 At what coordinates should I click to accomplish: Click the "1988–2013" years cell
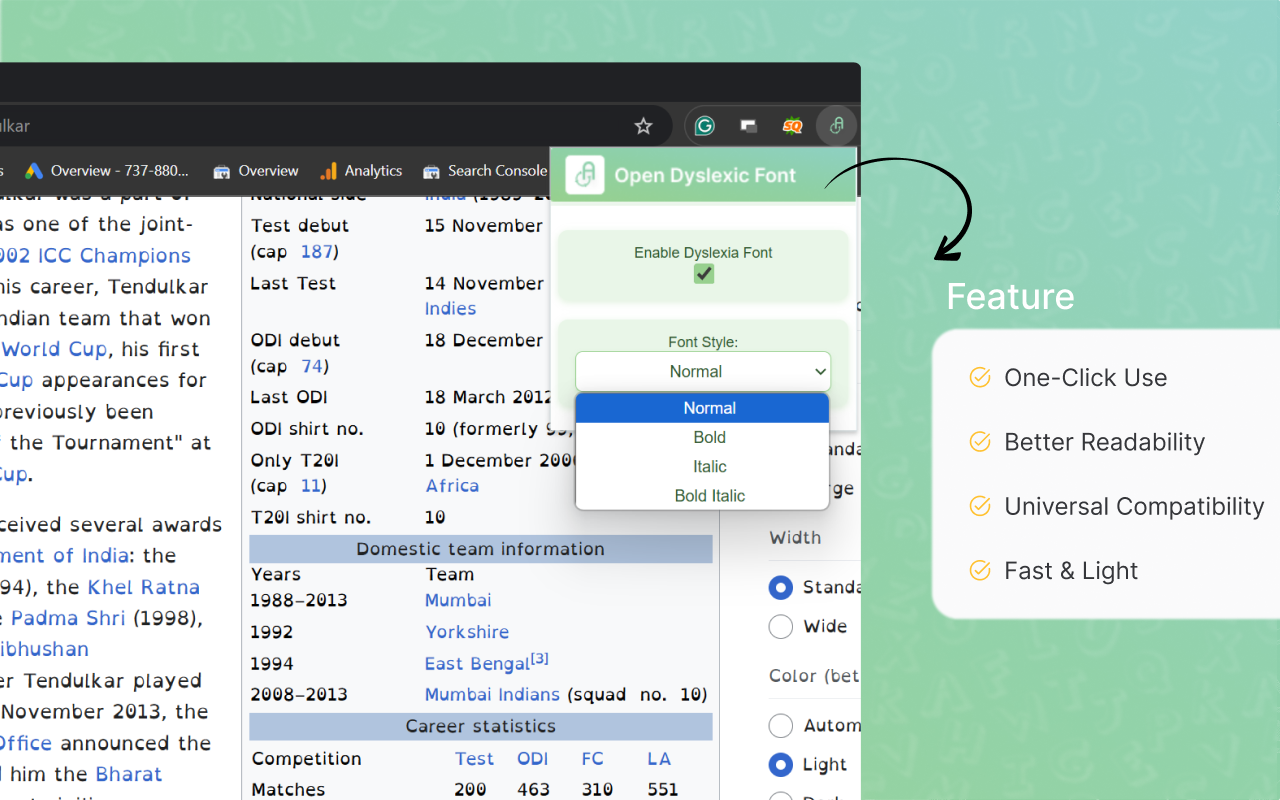[x=299, y=600]
